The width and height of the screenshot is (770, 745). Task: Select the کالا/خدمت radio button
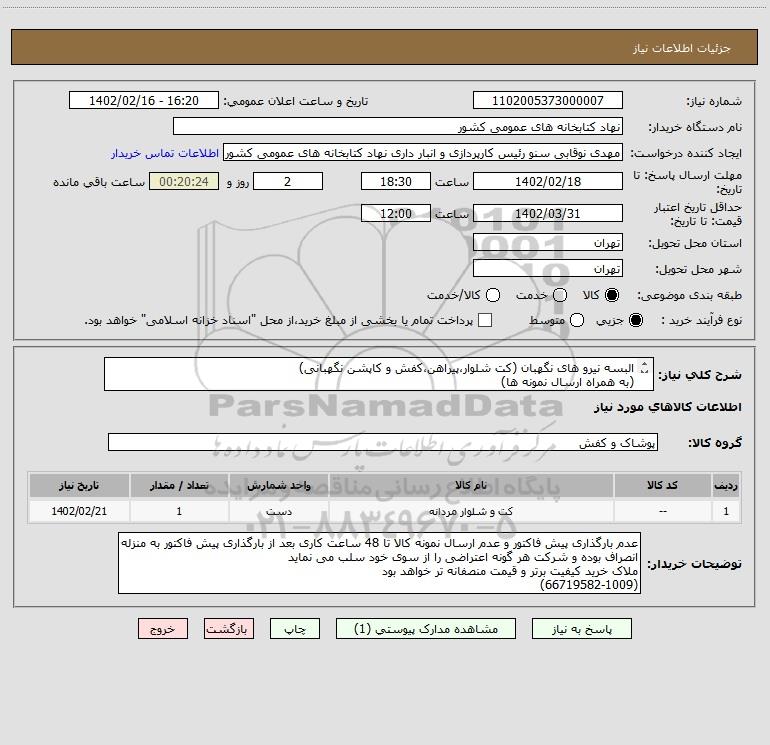(493, 295)
